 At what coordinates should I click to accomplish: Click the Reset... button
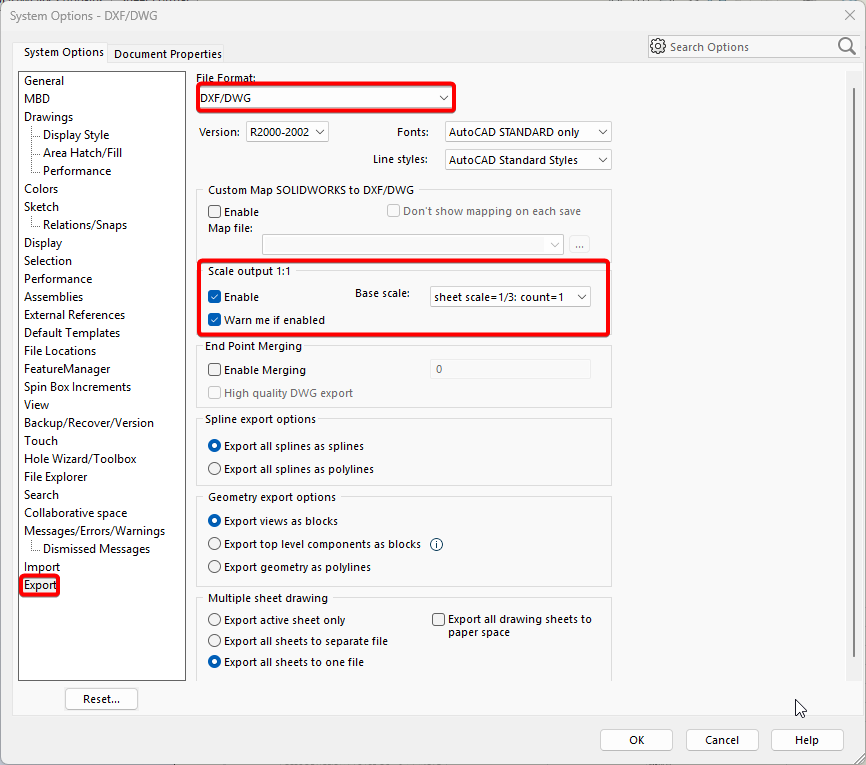pyautogui.click(x=102, y=699)
